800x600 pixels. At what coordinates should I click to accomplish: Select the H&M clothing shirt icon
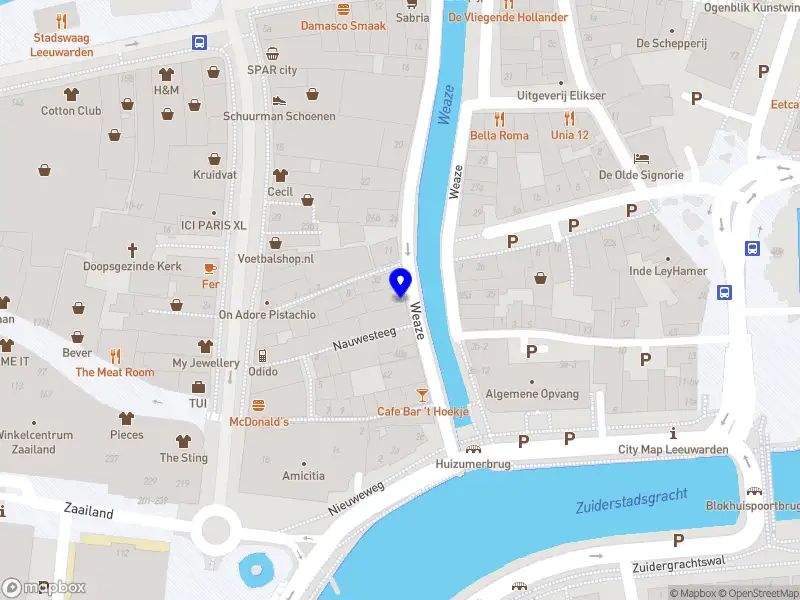(x=166, y=74)
